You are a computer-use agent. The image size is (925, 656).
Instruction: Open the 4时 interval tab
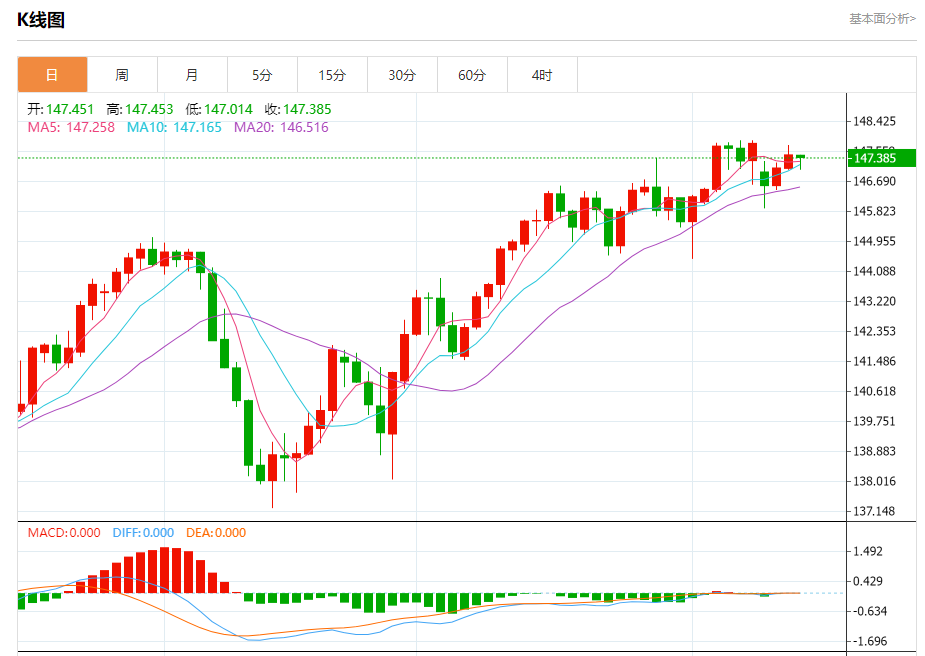click(542, 75)
